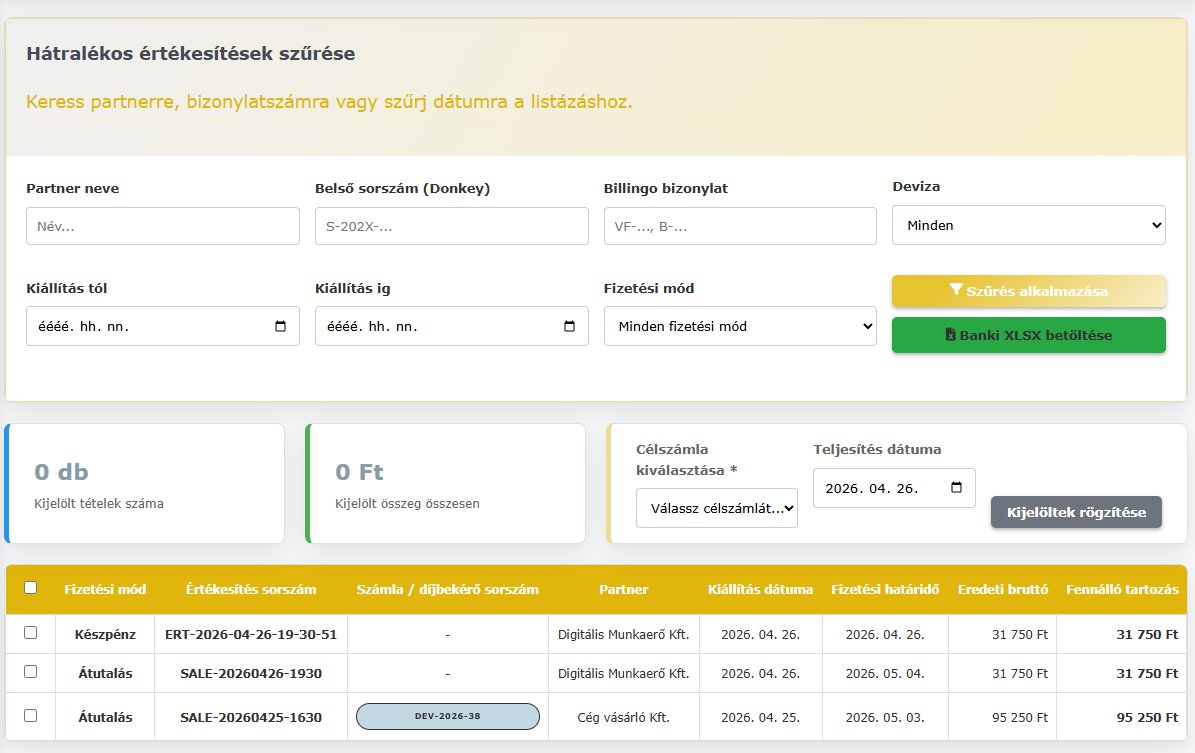The width and height of the screenshot is (1195, 753).
Task: Open calendar picker icon for Kiállítás ig
Action: (569, 326)
